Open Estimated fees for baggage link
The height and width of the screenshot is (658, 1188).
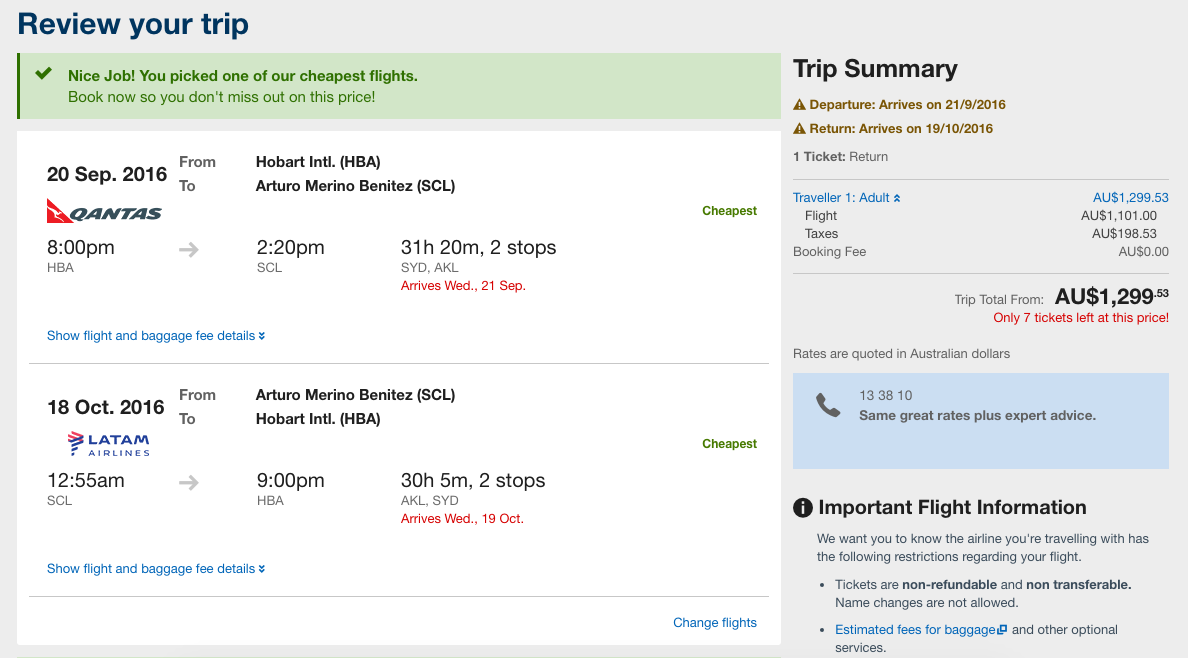[915, 630]
